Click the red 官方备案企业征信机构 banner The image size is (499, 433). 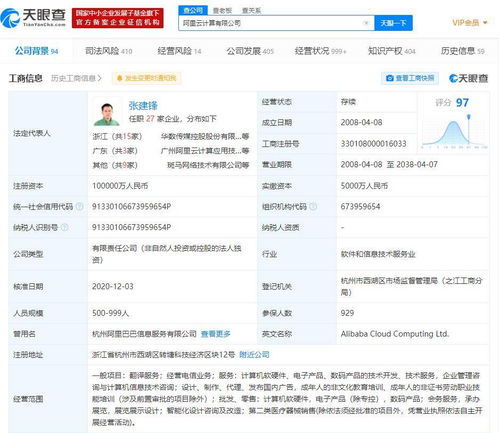(118, 18)
